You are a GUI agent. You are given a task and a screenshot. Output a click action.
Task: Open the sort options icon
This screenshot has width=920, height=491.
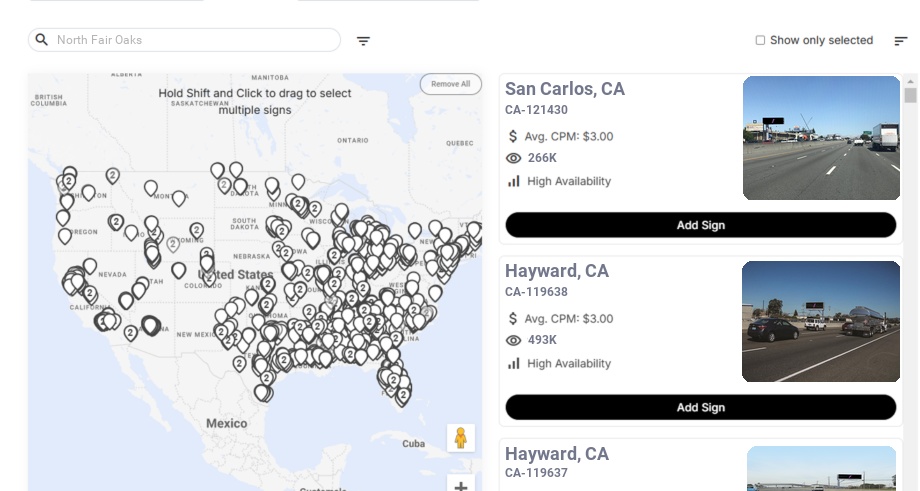tap(901, 41)
